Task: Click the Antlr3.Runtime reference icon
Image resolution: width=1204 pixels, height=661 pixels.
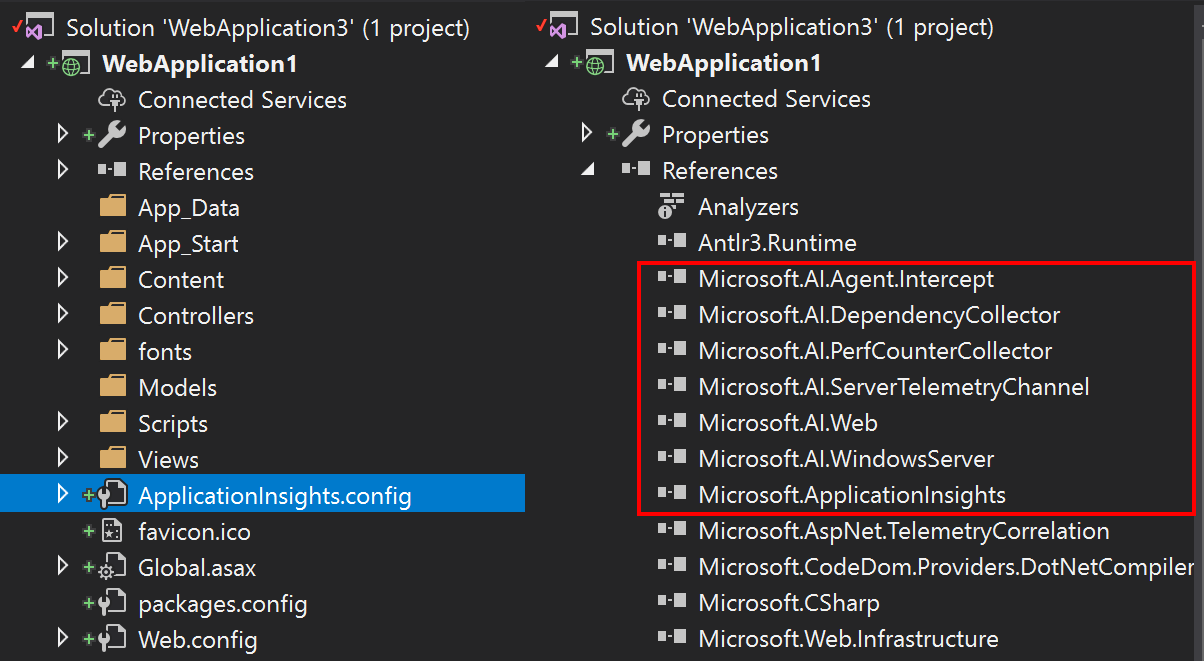Action: click(x=671, y=242)
